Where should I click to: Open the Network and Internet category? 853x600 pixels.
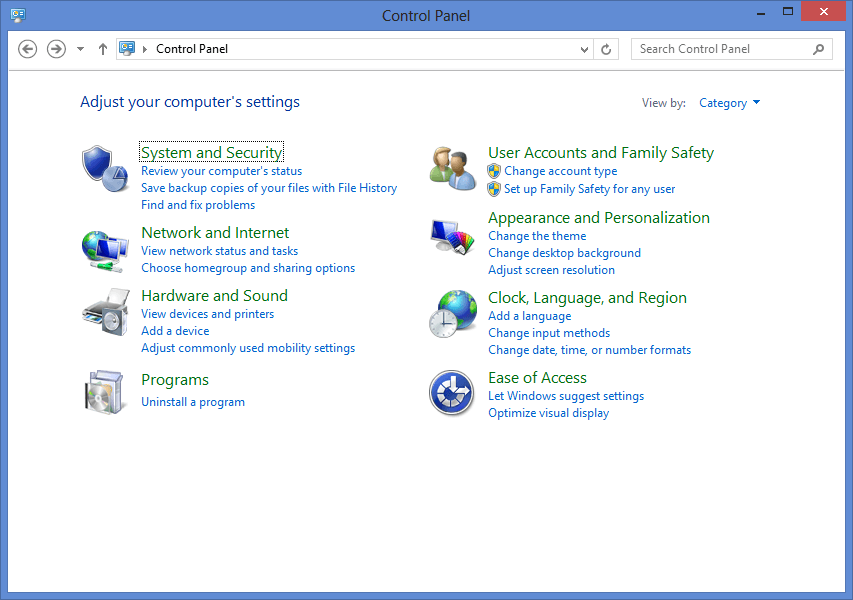(215, 233)
